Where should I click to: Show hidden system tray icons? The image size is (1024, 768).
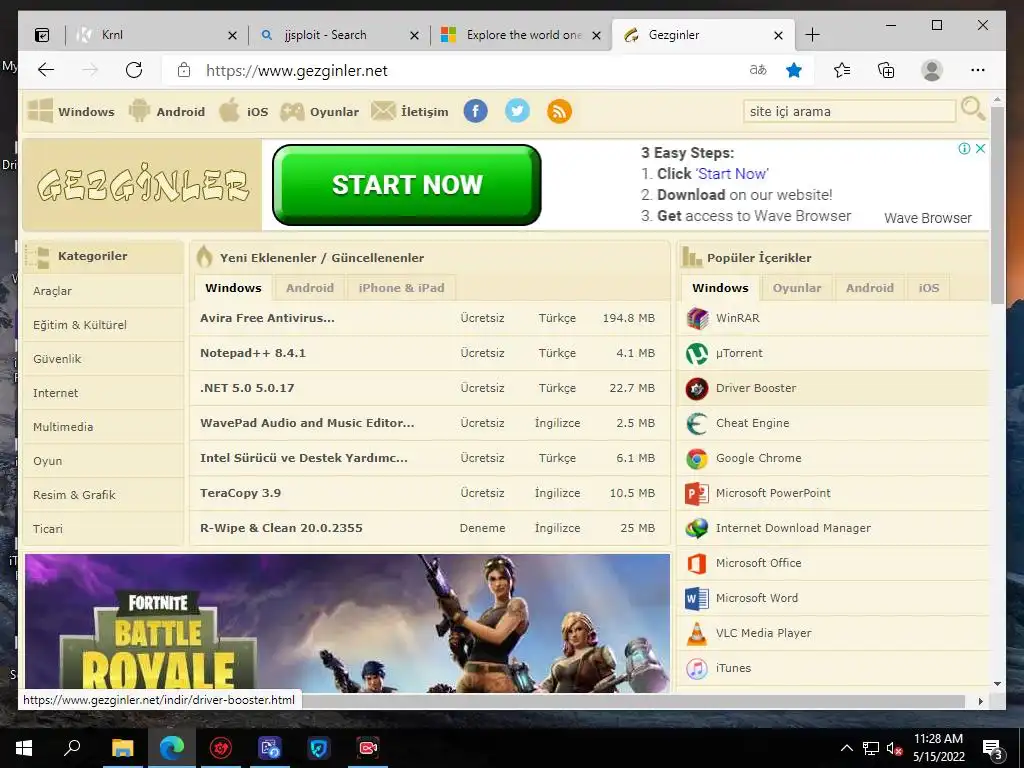pos(846,748)
